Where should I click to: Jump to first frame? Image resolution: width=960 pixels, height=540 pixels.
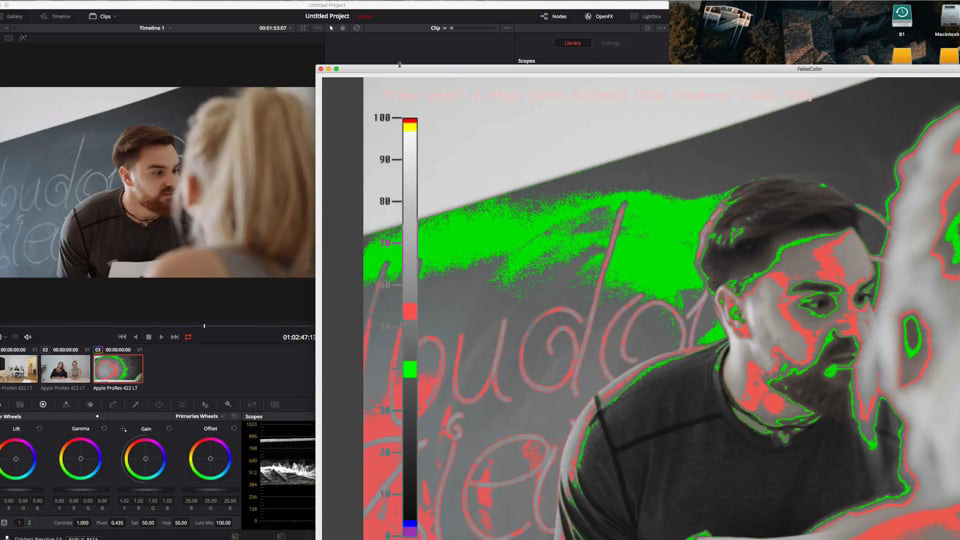[122, 337]
